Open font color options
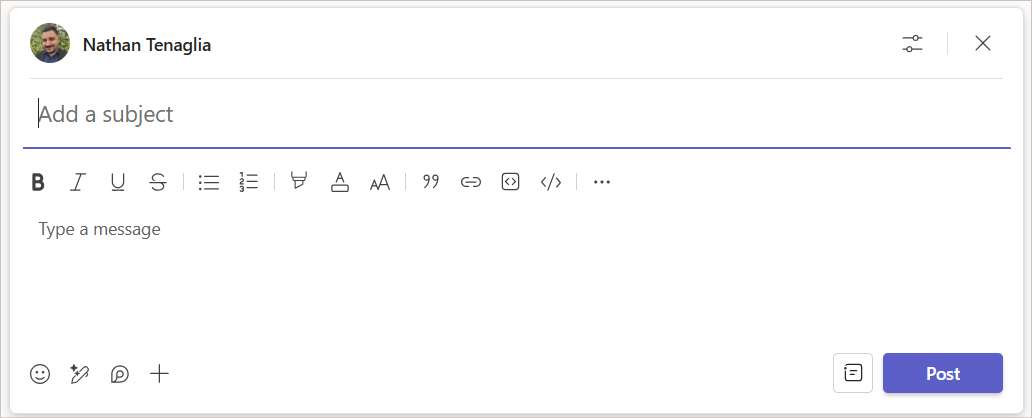1032x418 pixels. click(340, 182)
